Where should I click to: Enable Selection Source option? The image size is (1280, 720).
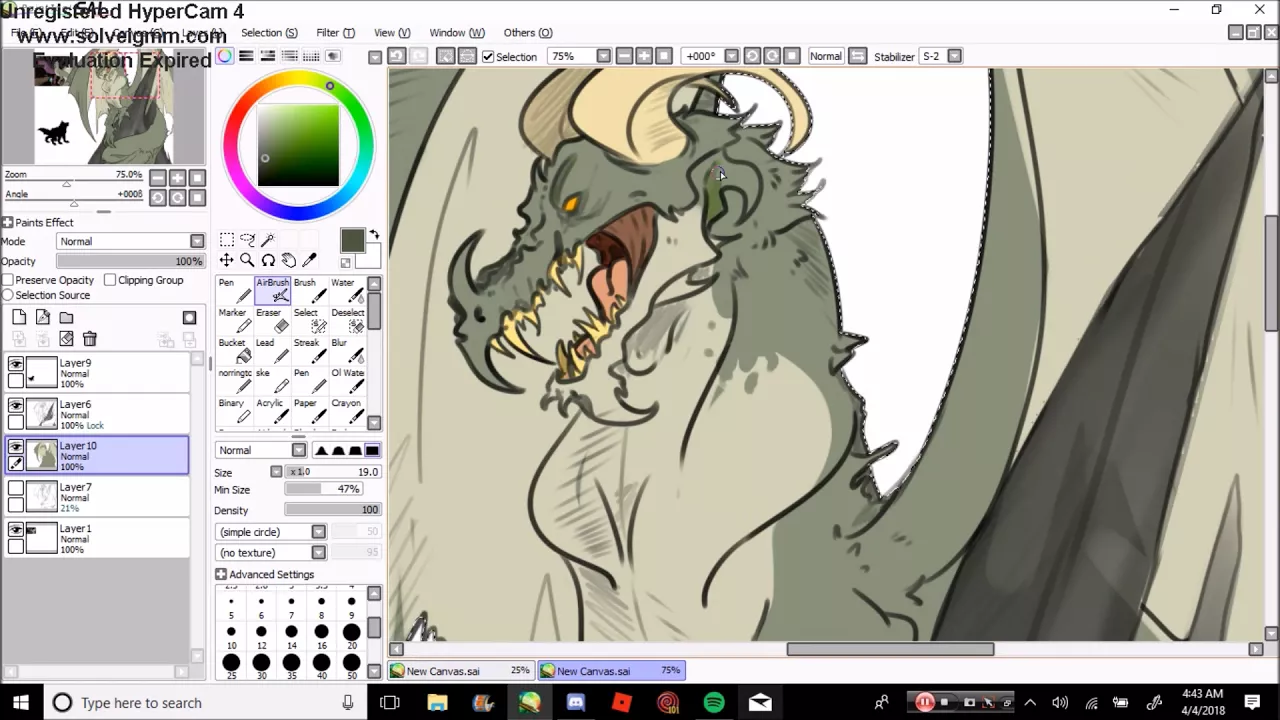pyautogui.click(x=8, y=295)
